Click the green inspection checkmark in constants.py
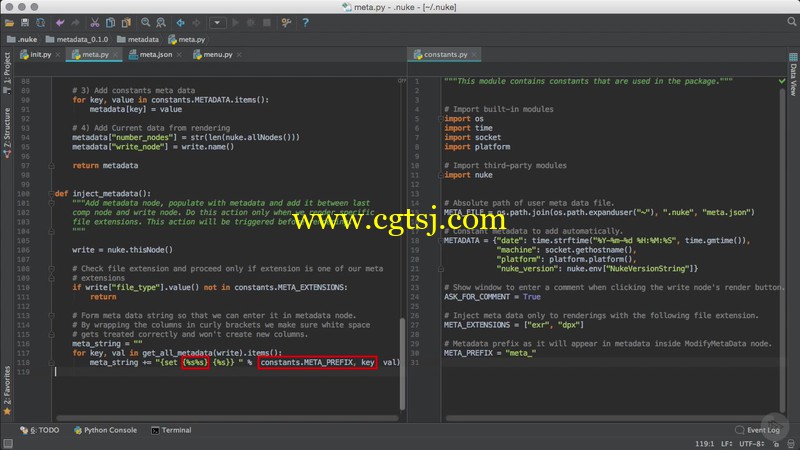 pyautogui.click(x=782, y=81)
